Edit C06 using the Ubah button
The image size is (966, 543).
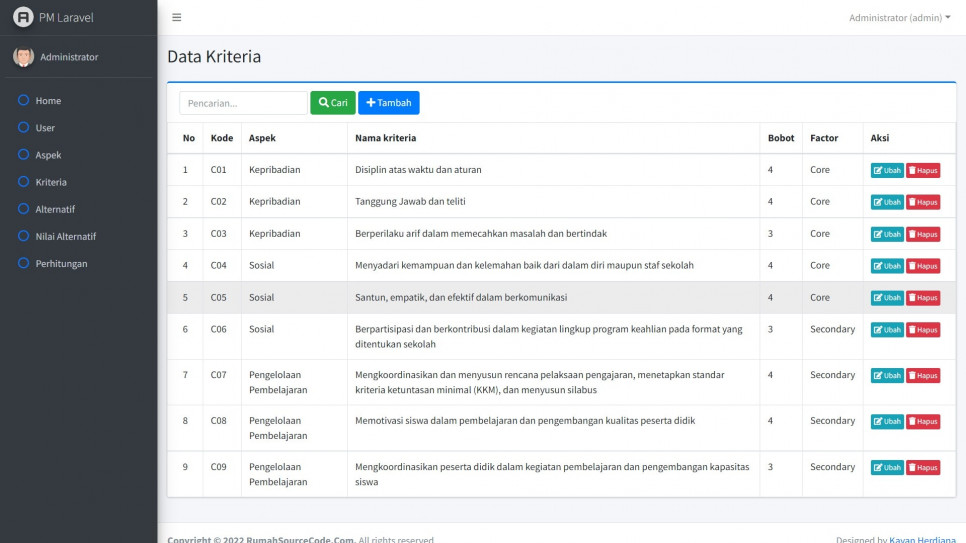coord(887,330)
